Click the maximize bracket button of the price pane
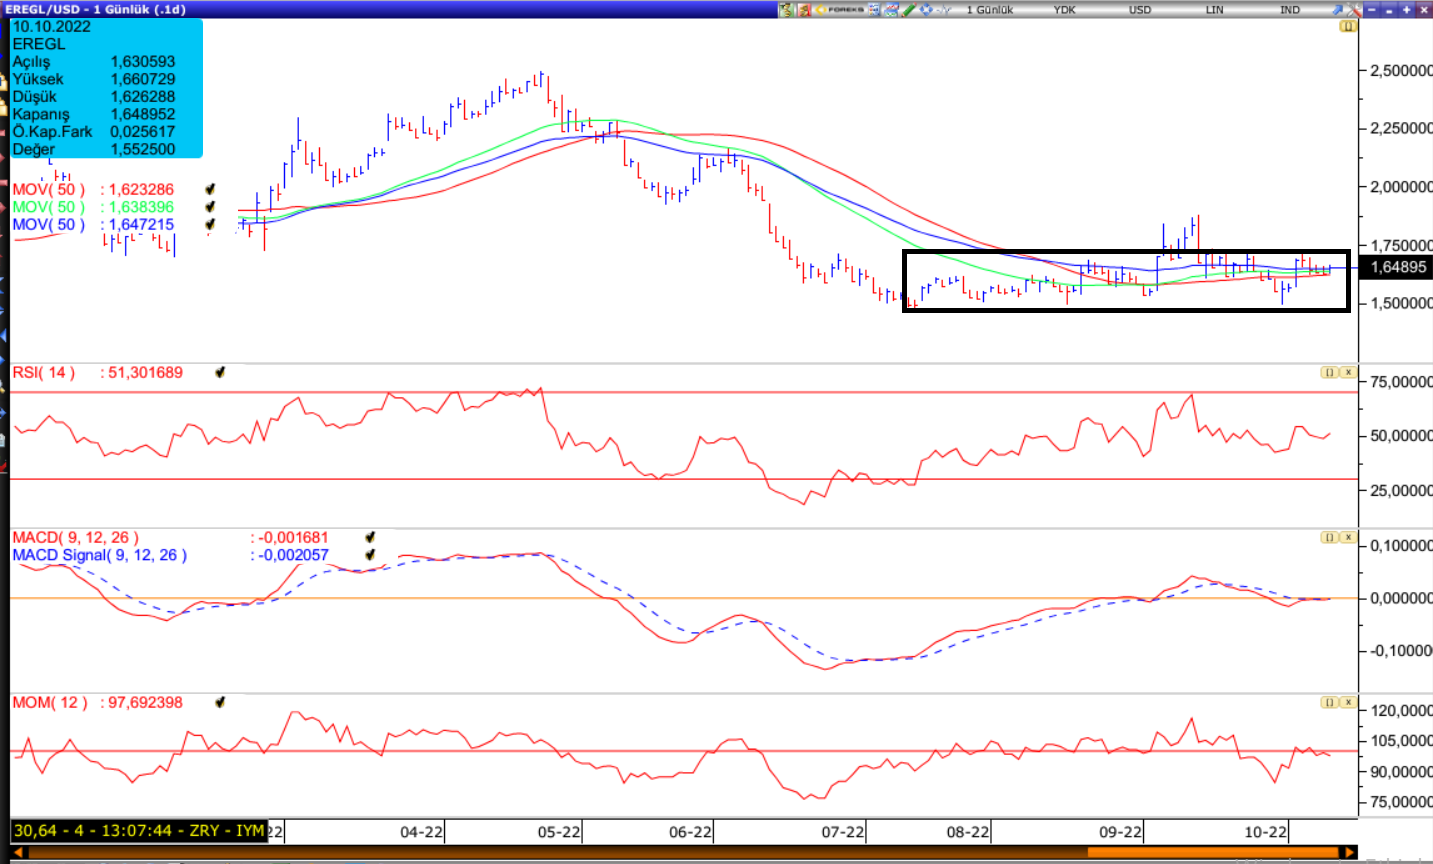This screenshot has height=864, width=1433. pos(1348,26)
